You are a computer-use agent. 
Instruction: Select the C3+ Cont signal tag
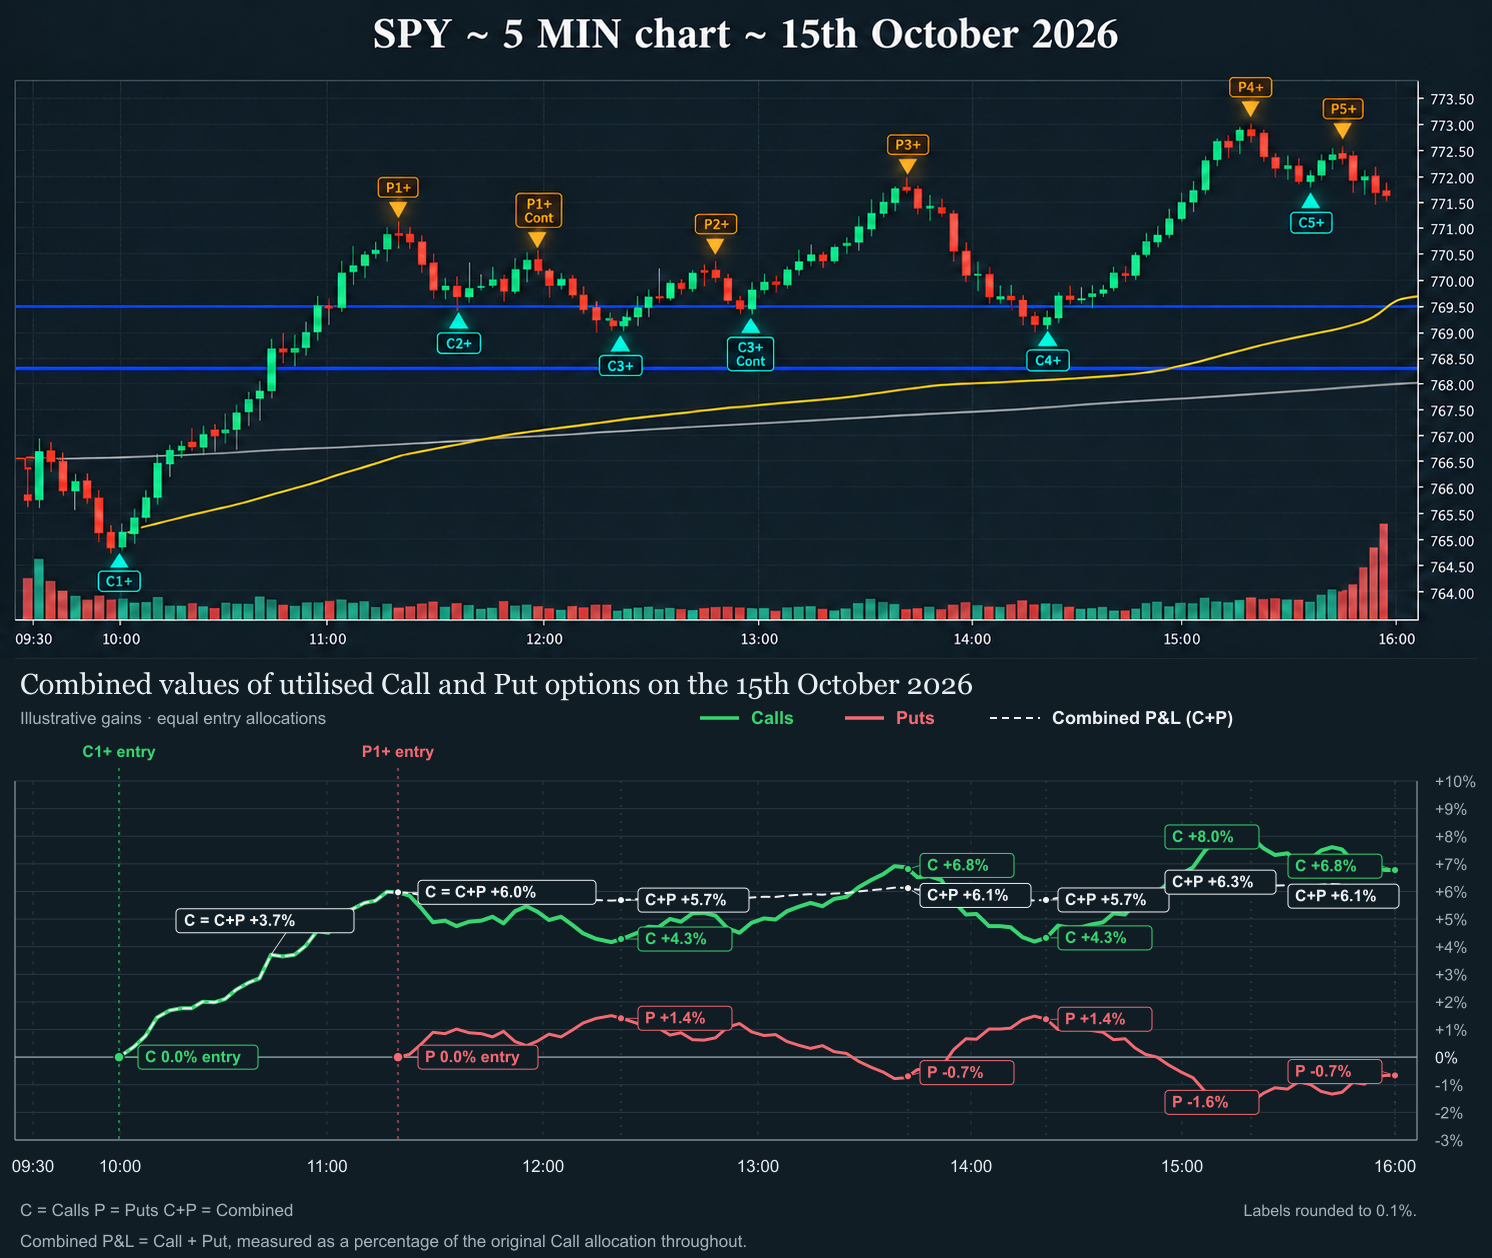point(750,354)
